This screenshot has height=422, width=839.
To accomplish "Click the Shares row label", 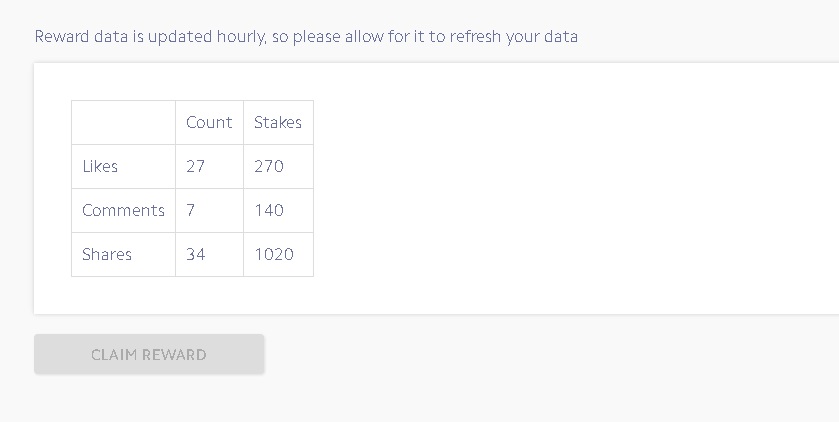I will tap(106, 254).
